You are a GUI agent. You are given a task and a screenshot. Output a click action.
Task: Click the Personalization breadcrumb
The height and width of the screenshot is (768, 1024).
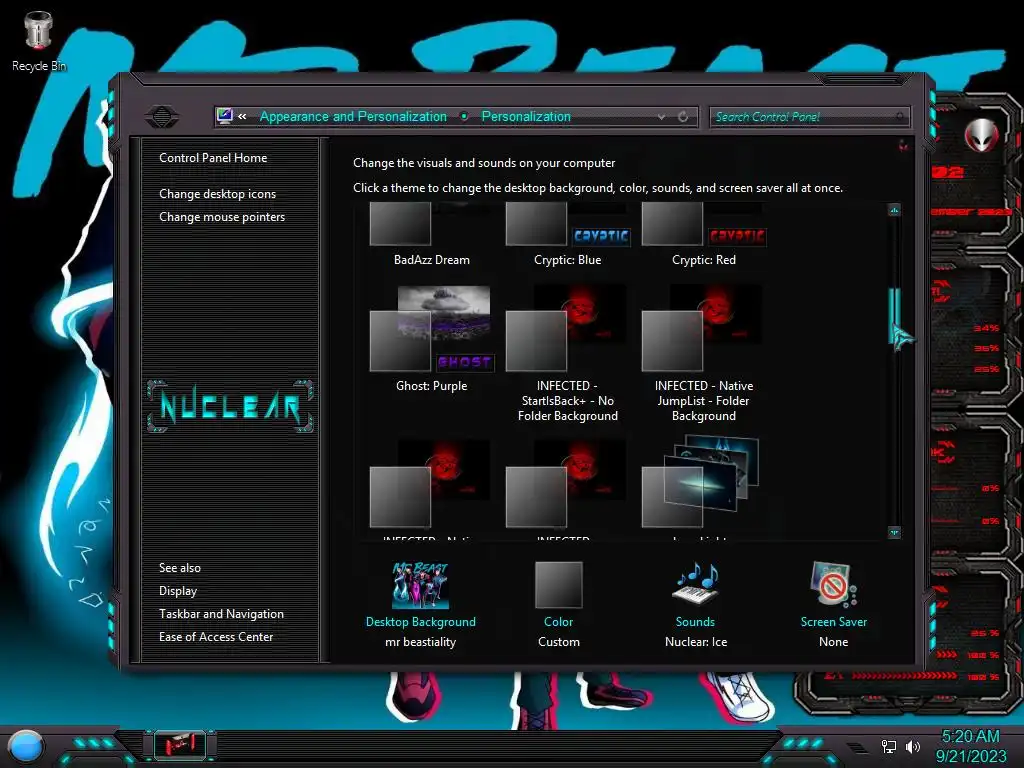coord(526,116)
